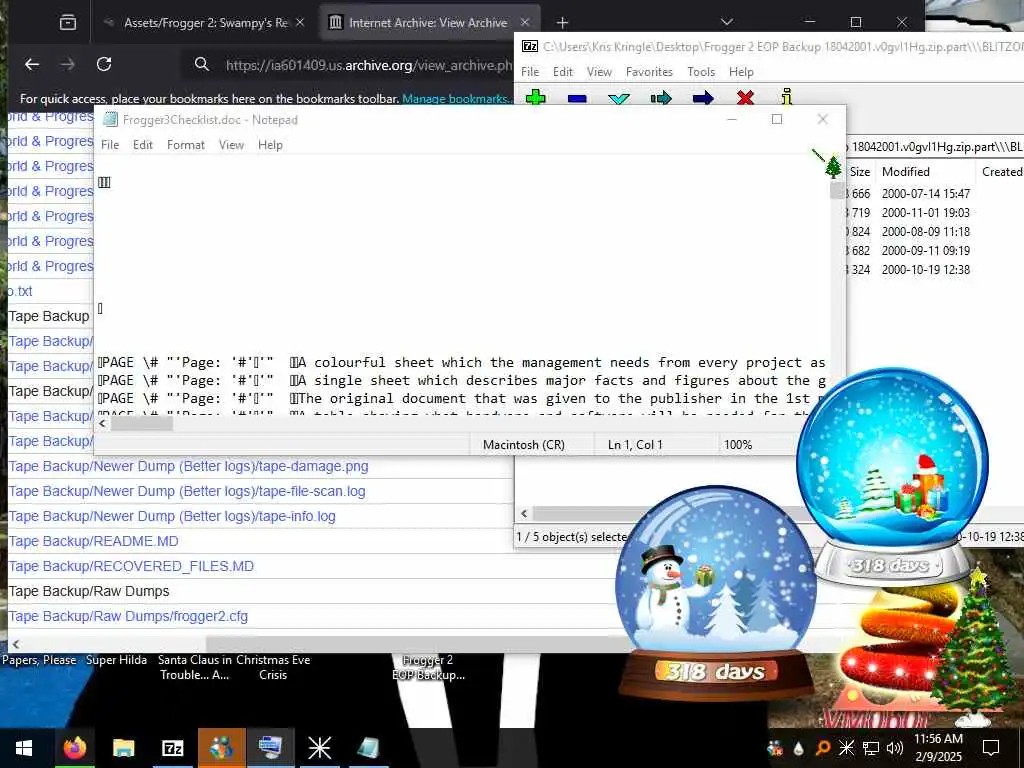Click Notepad horizontal scrollbar thumb
Screen dimensions: 1024x768
[142, 423]
